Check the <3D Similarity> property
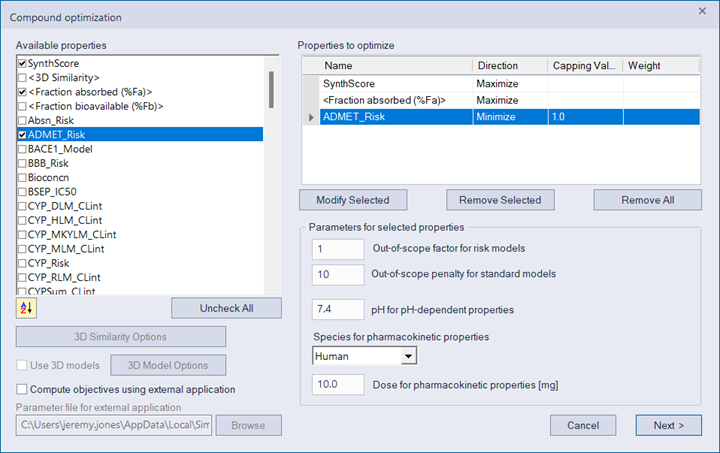720x453 pixels. 22,78
